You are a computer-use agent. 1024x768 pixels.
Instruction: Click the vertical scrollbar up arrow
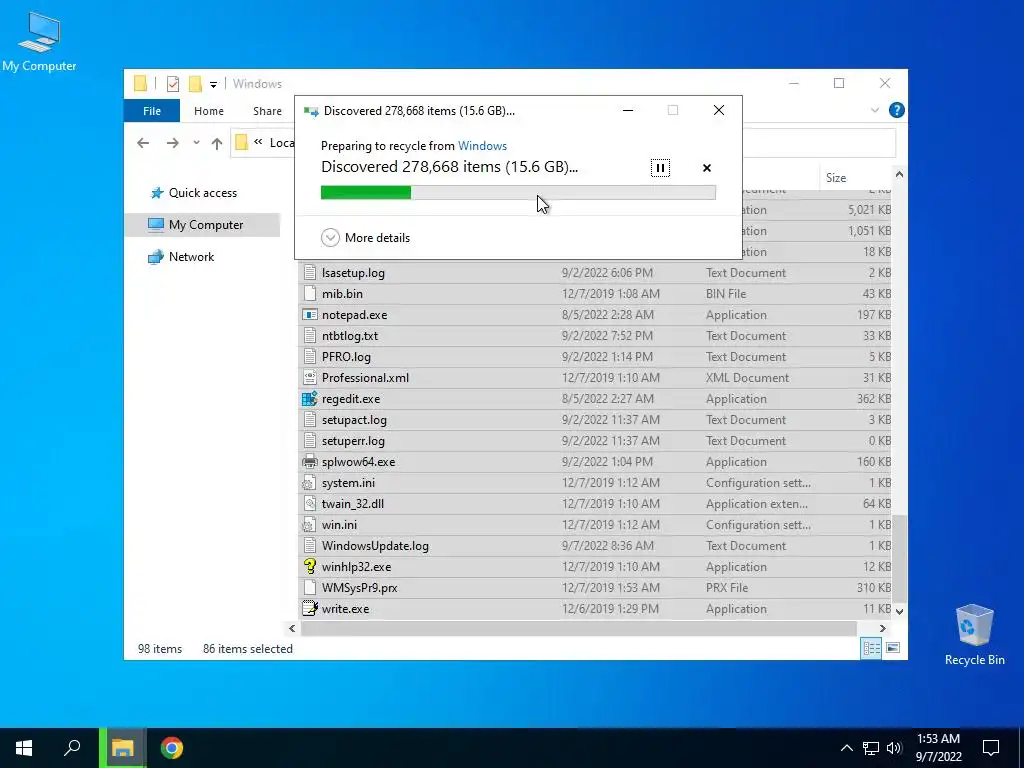tap(899, 174)
